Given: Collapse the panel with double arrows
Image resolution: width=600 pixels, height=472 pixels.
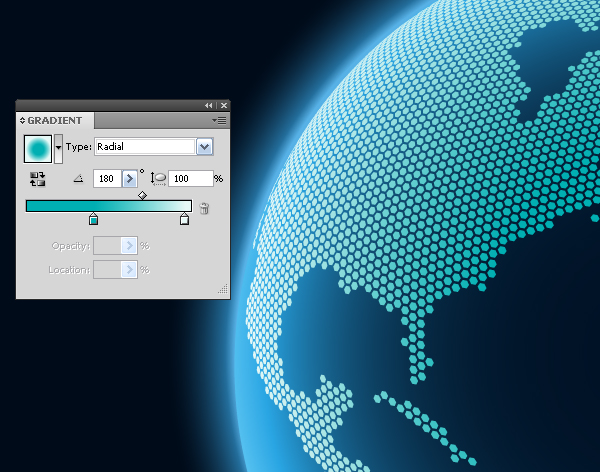Looking at the screenshot, I should click(x=209, y=106).
